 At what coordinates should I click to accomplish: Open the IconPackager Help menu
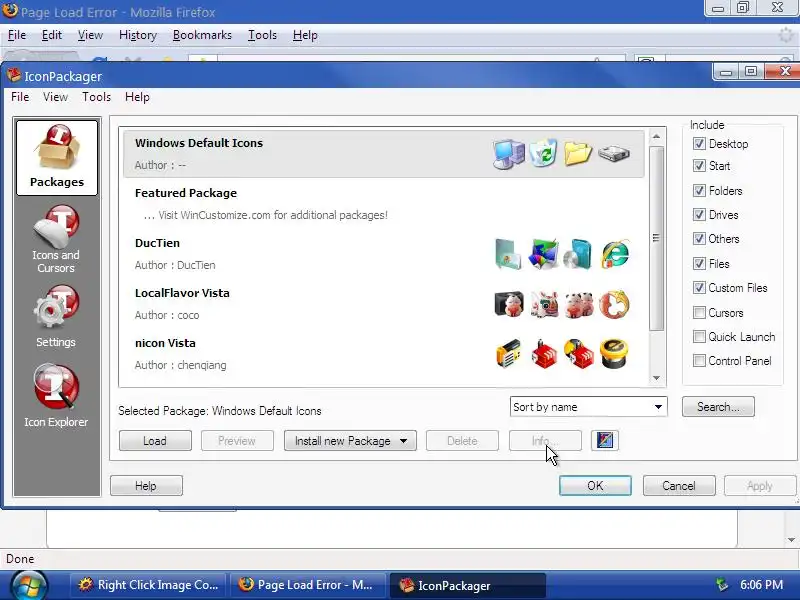(137, 97)
